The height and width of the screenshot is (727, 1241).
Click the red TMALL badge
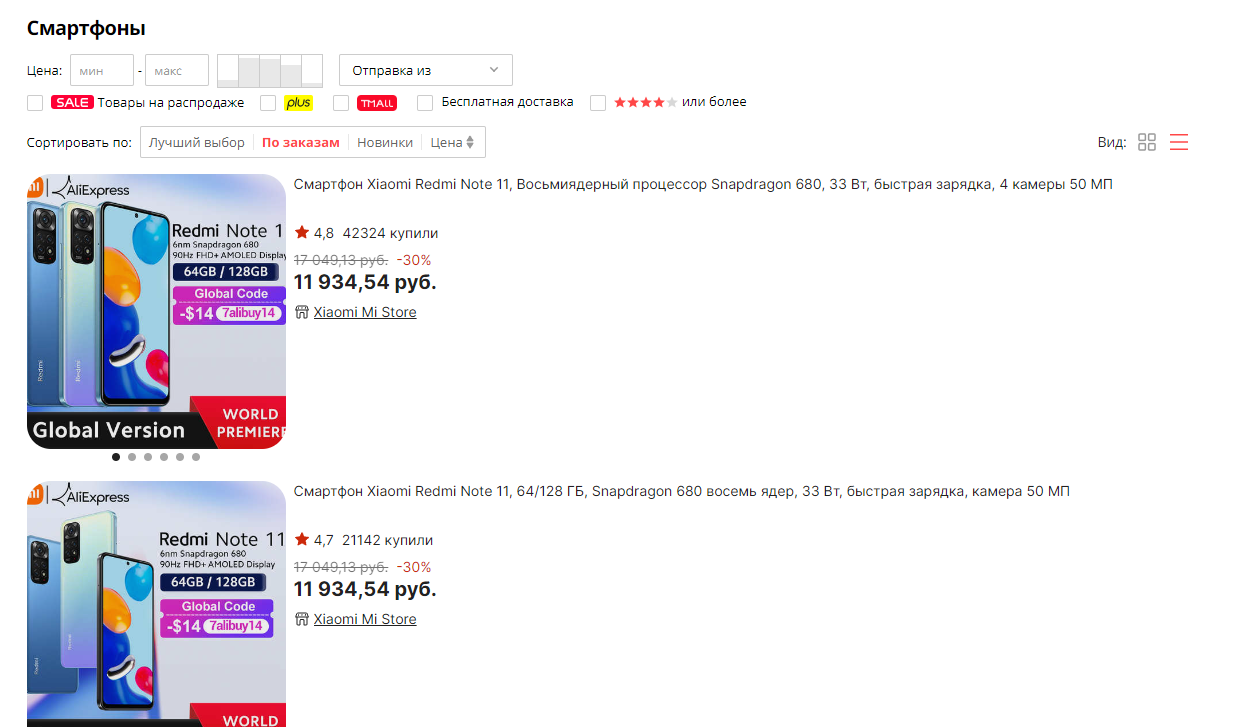[x=377, y=102]
